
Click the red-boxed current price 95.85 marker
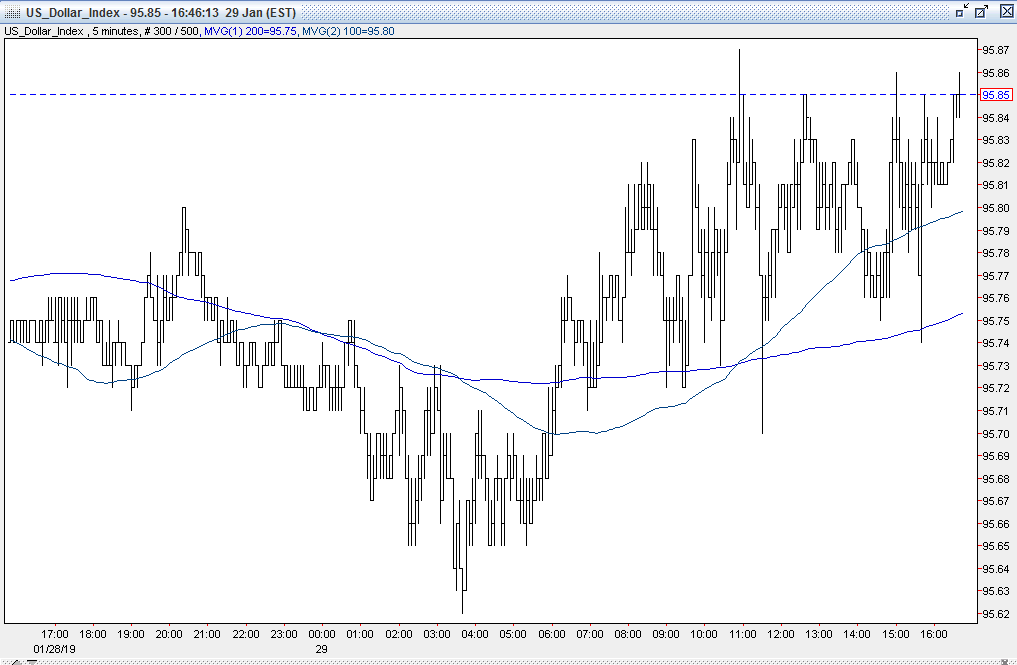coord(996,95)
